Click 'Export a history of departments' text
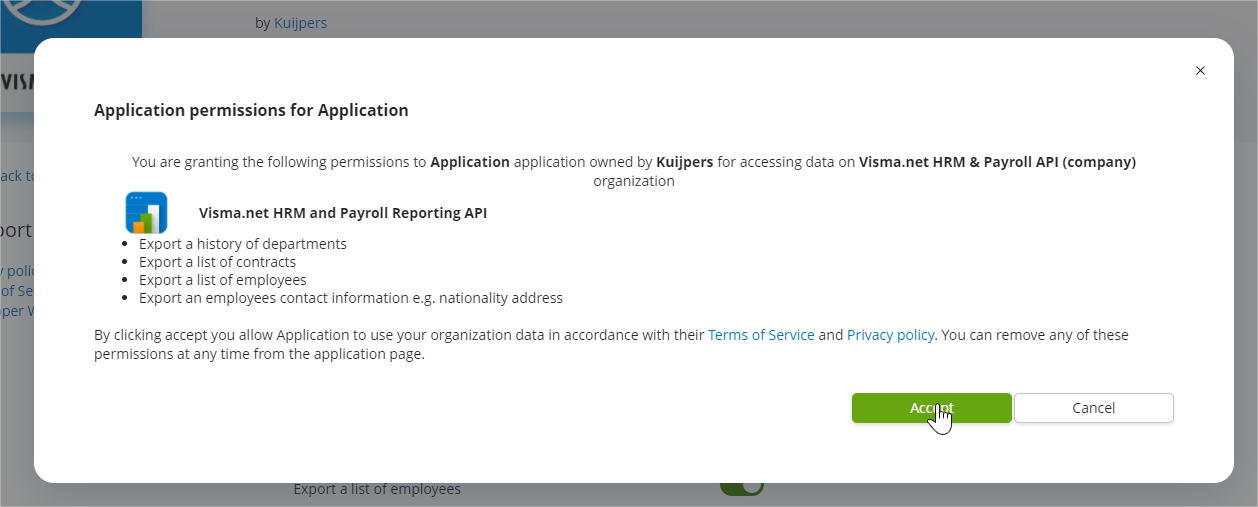1258x507 pixels. click(243, 244)
